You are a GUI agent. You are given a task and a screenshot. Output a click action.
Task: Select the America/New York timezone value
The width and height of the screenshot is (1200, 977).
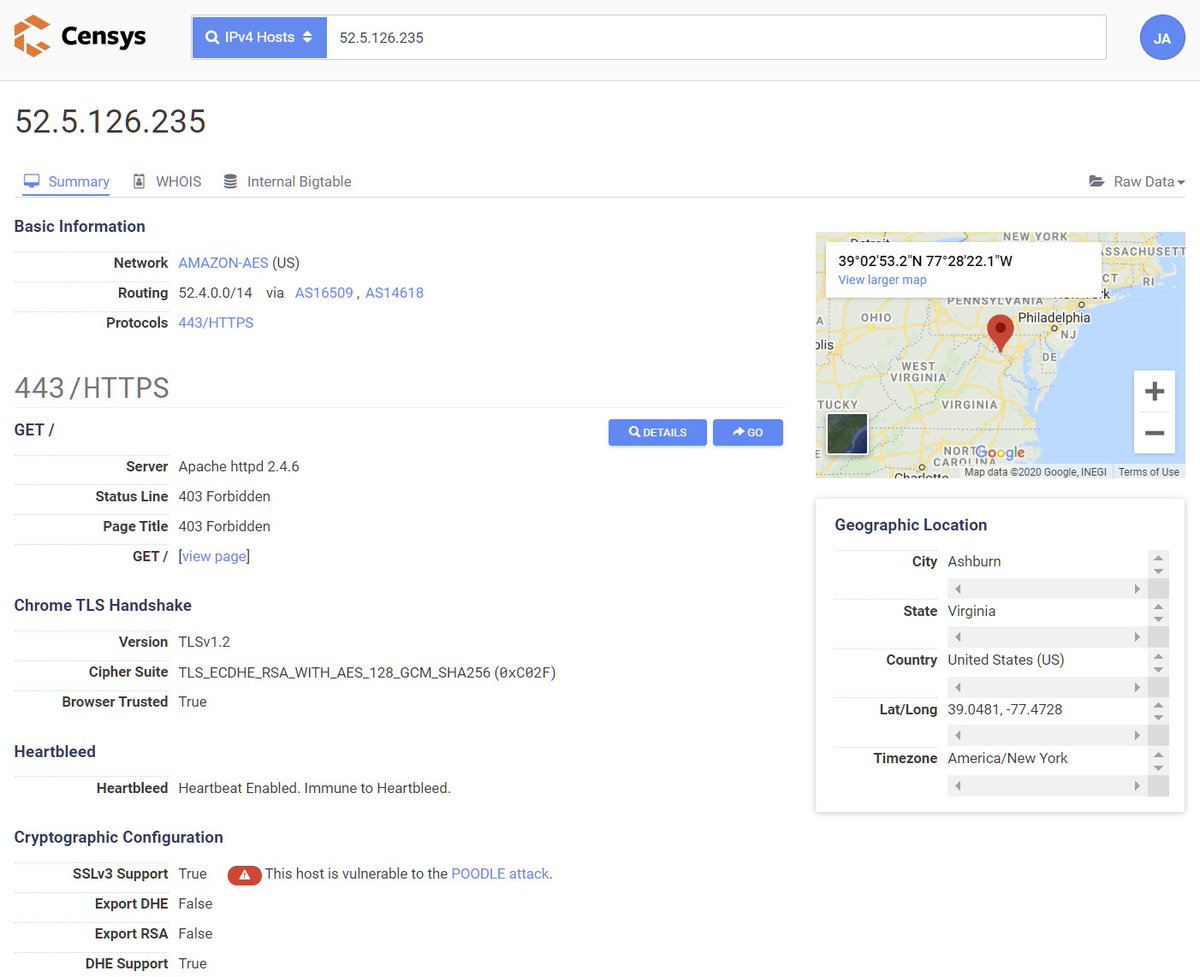coord(1008,758)
